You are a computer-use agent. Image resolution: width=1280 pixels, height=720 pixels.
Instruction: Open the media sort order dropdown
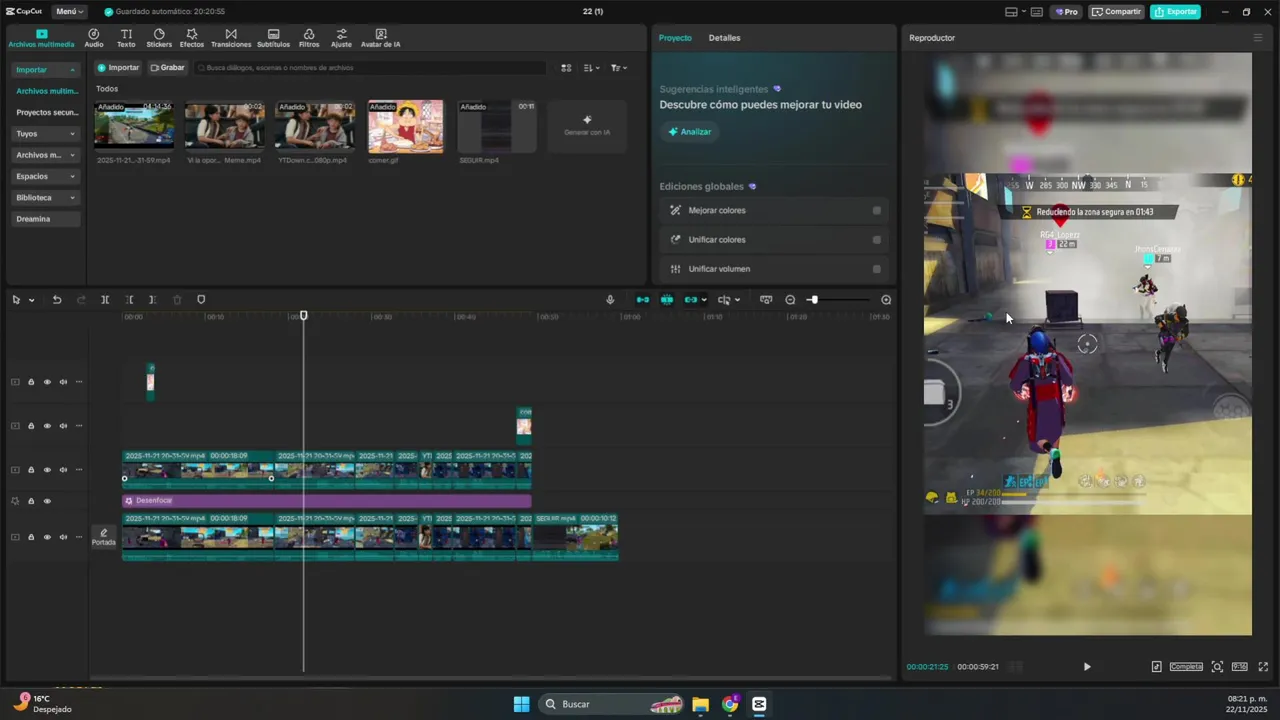click(x=592, y=68)
